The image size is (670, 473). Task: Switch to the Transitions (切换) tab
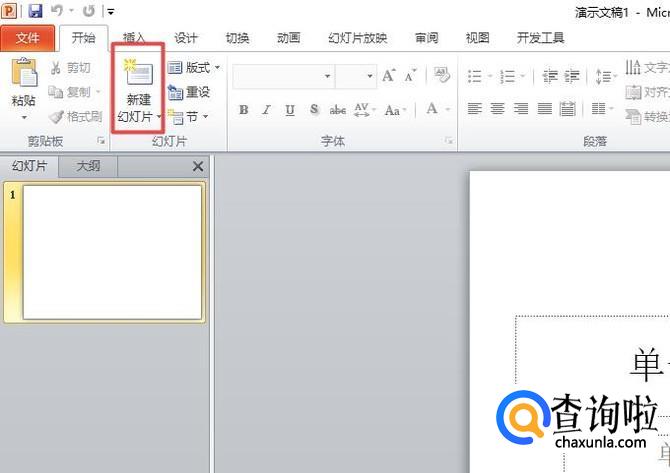237,38
